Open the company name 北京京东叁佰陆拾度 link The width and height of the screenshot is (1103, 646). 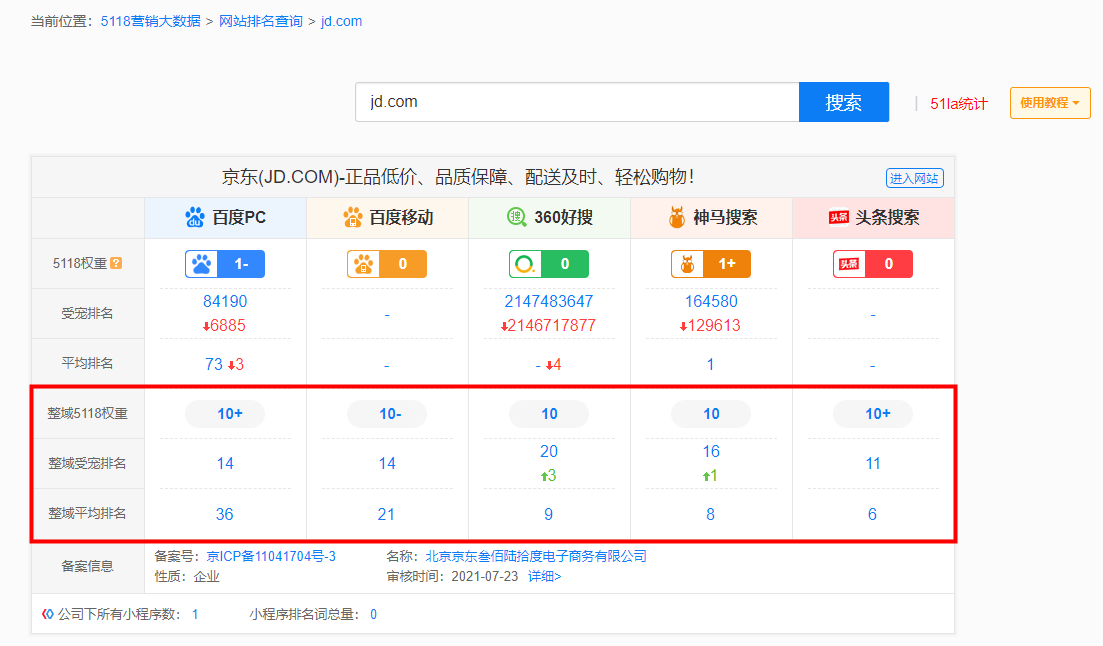[536, 557]
